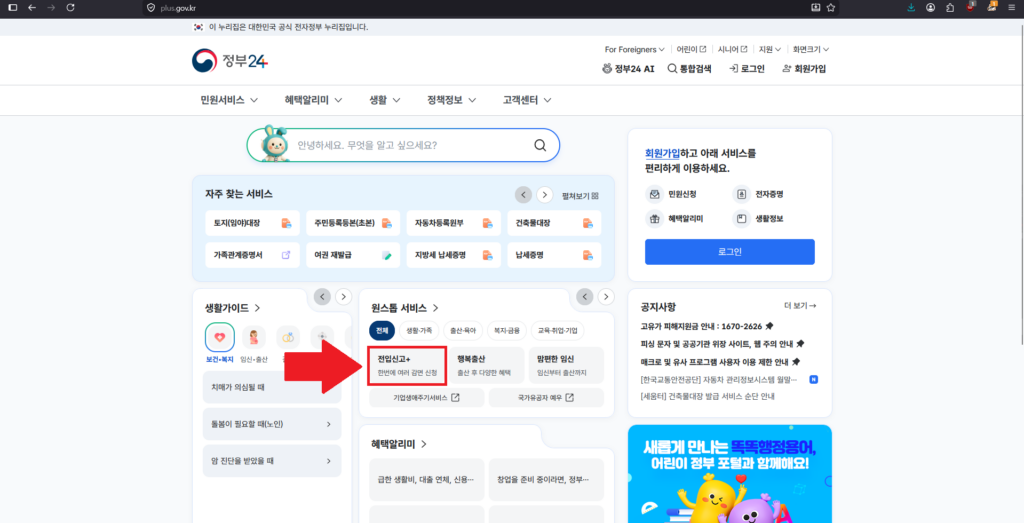Open 통합검색 search
Image resolution: width=1024 pixels, height=523 pixels.
(689, 69)
